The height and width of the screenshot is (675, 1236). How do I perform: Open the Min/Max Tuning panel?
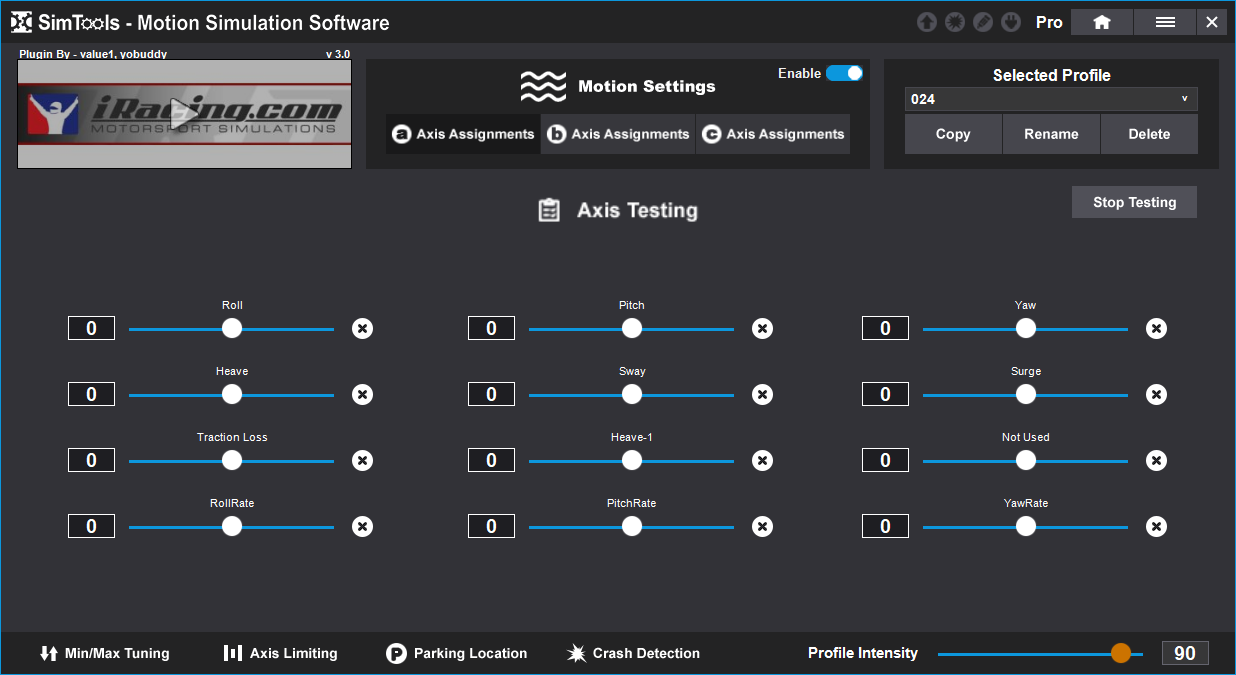104,653
